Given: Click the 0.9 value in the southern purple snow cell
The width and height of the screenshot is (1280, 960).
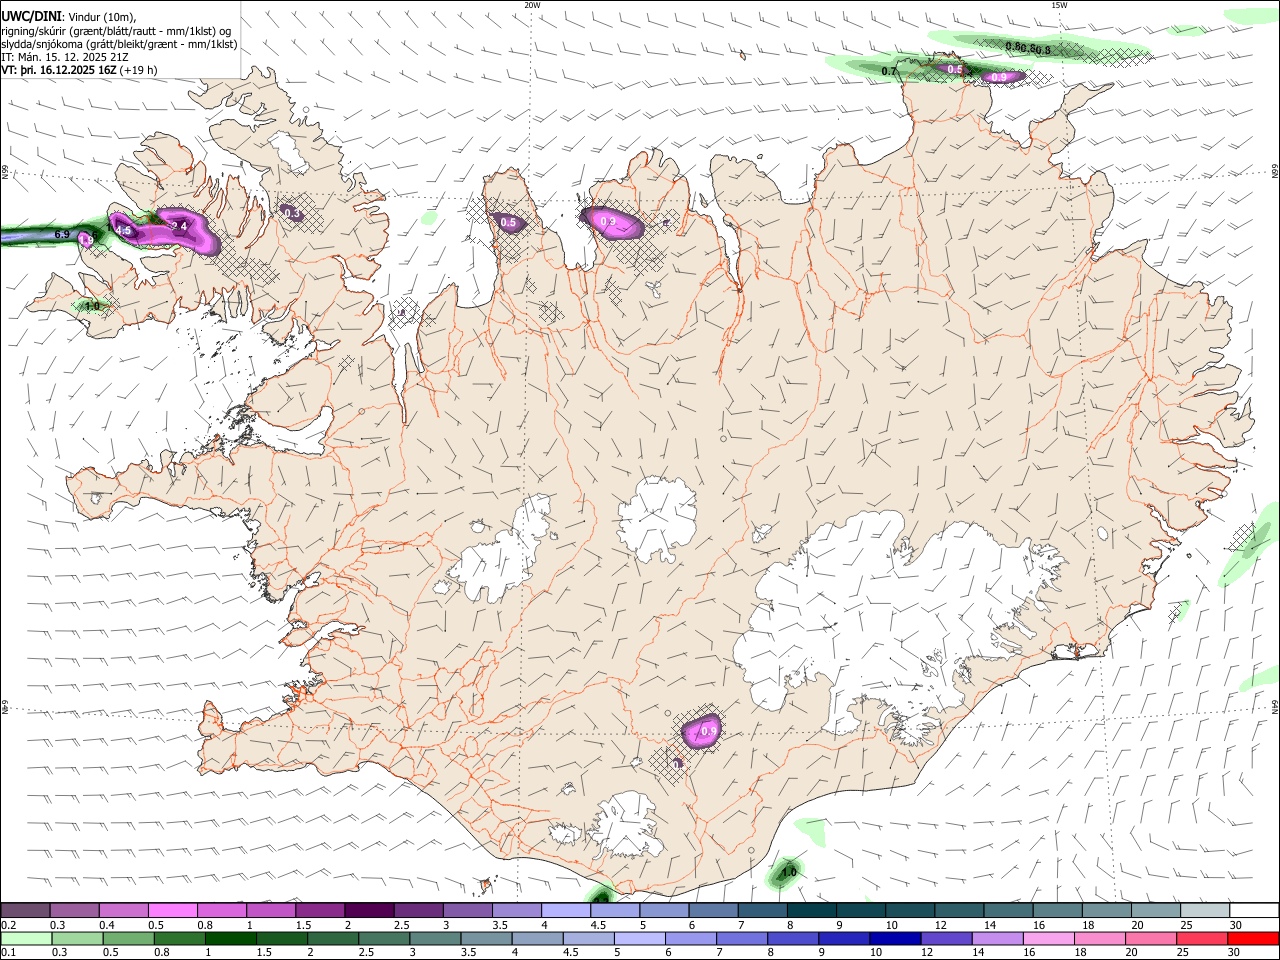Looking at the screenshot, I should click(x=709, y=731).
